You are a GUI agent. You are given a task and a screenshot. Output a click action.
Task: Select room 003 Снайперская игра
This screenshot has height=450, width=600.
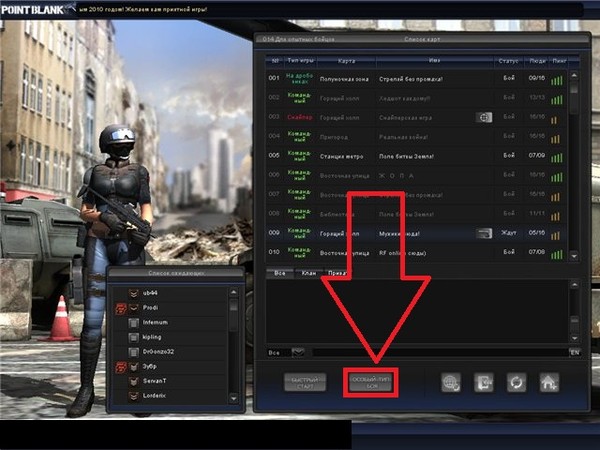[416, 117]
